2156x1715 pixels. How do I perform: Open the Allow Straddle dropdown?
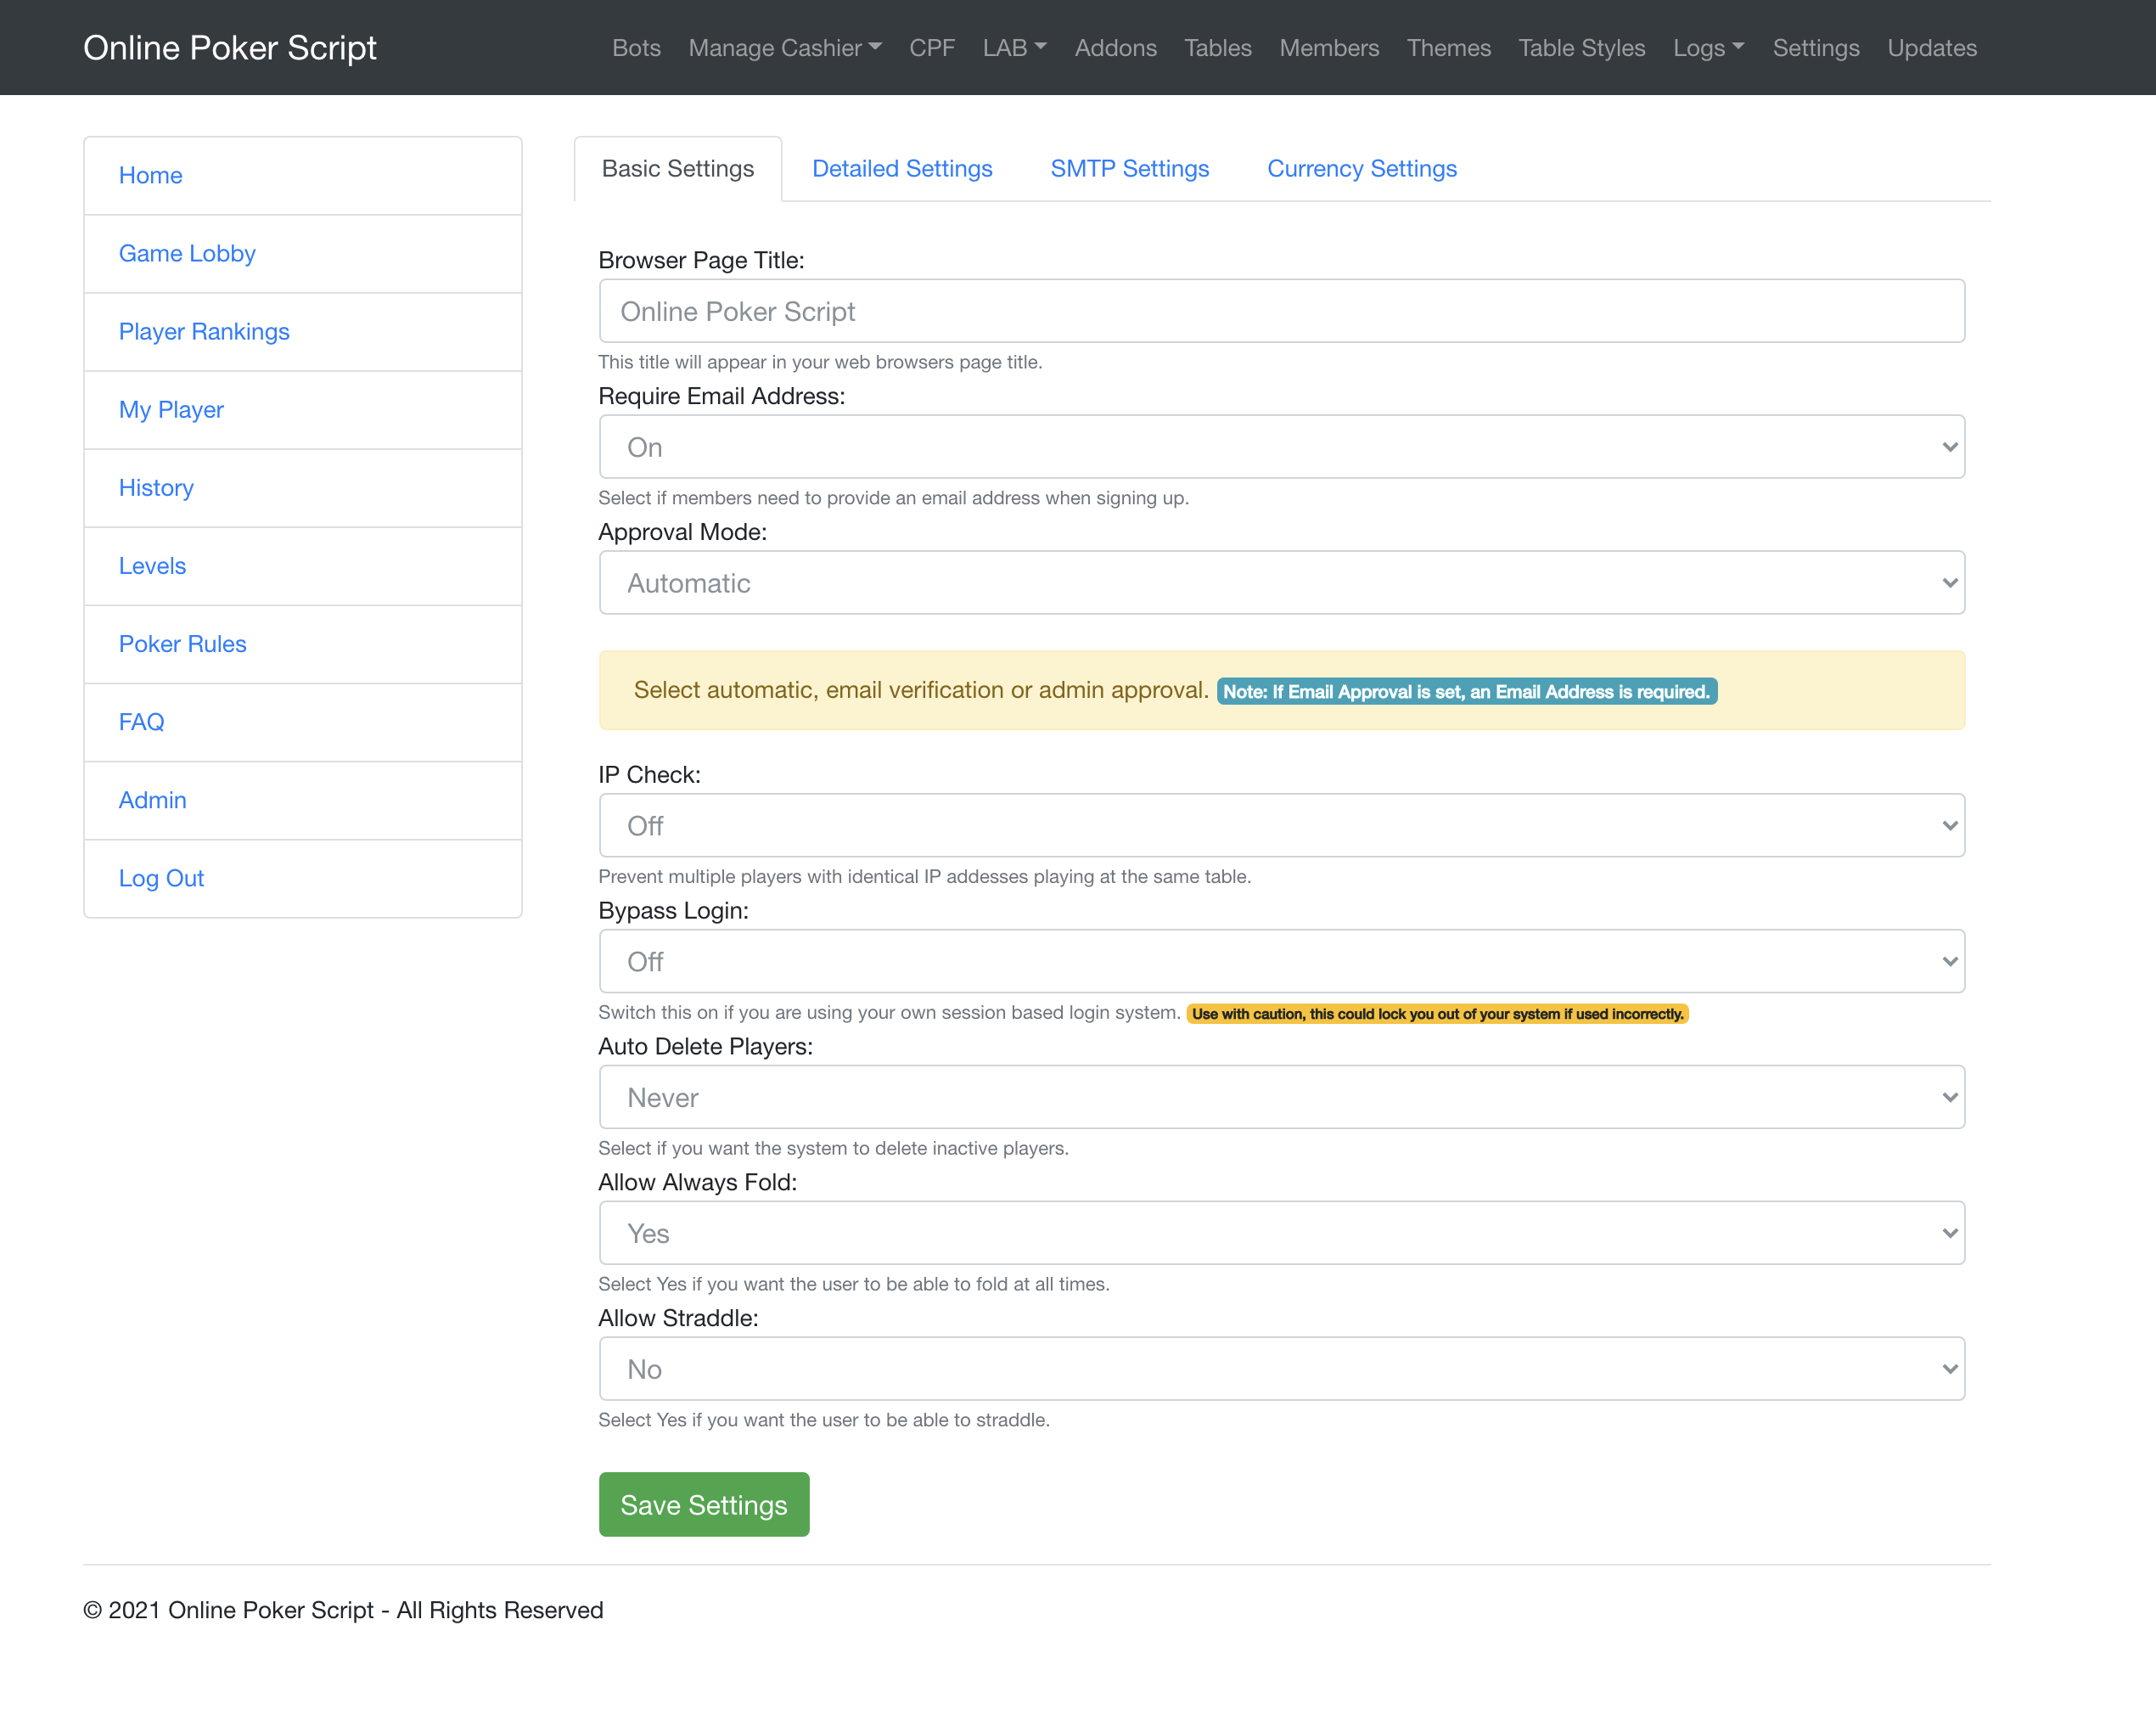[x=1281, y=1369]
